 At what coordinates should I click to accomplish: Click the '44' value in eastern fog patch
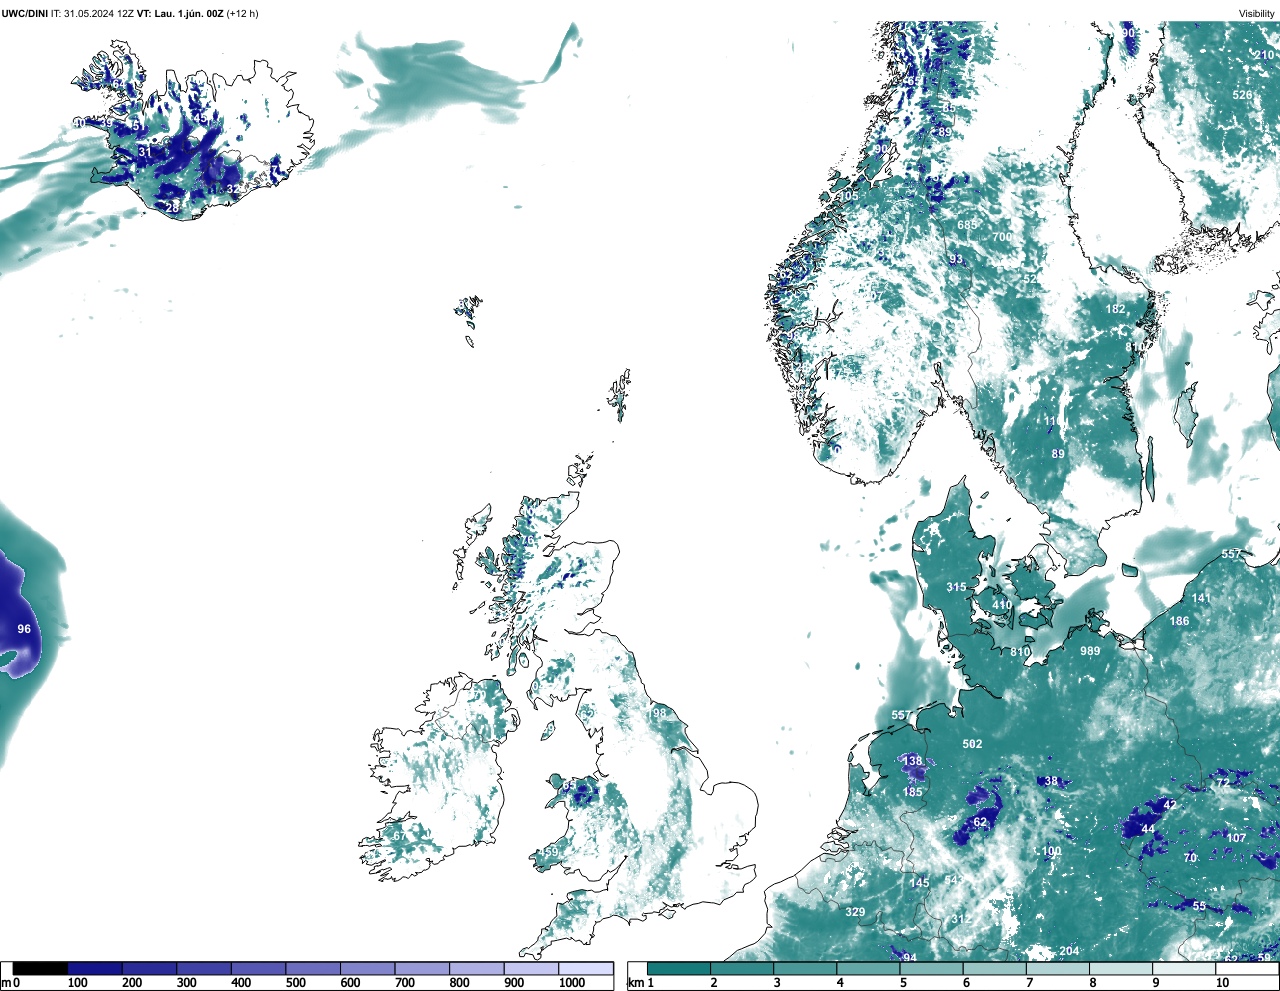[x=1148, y=829]
